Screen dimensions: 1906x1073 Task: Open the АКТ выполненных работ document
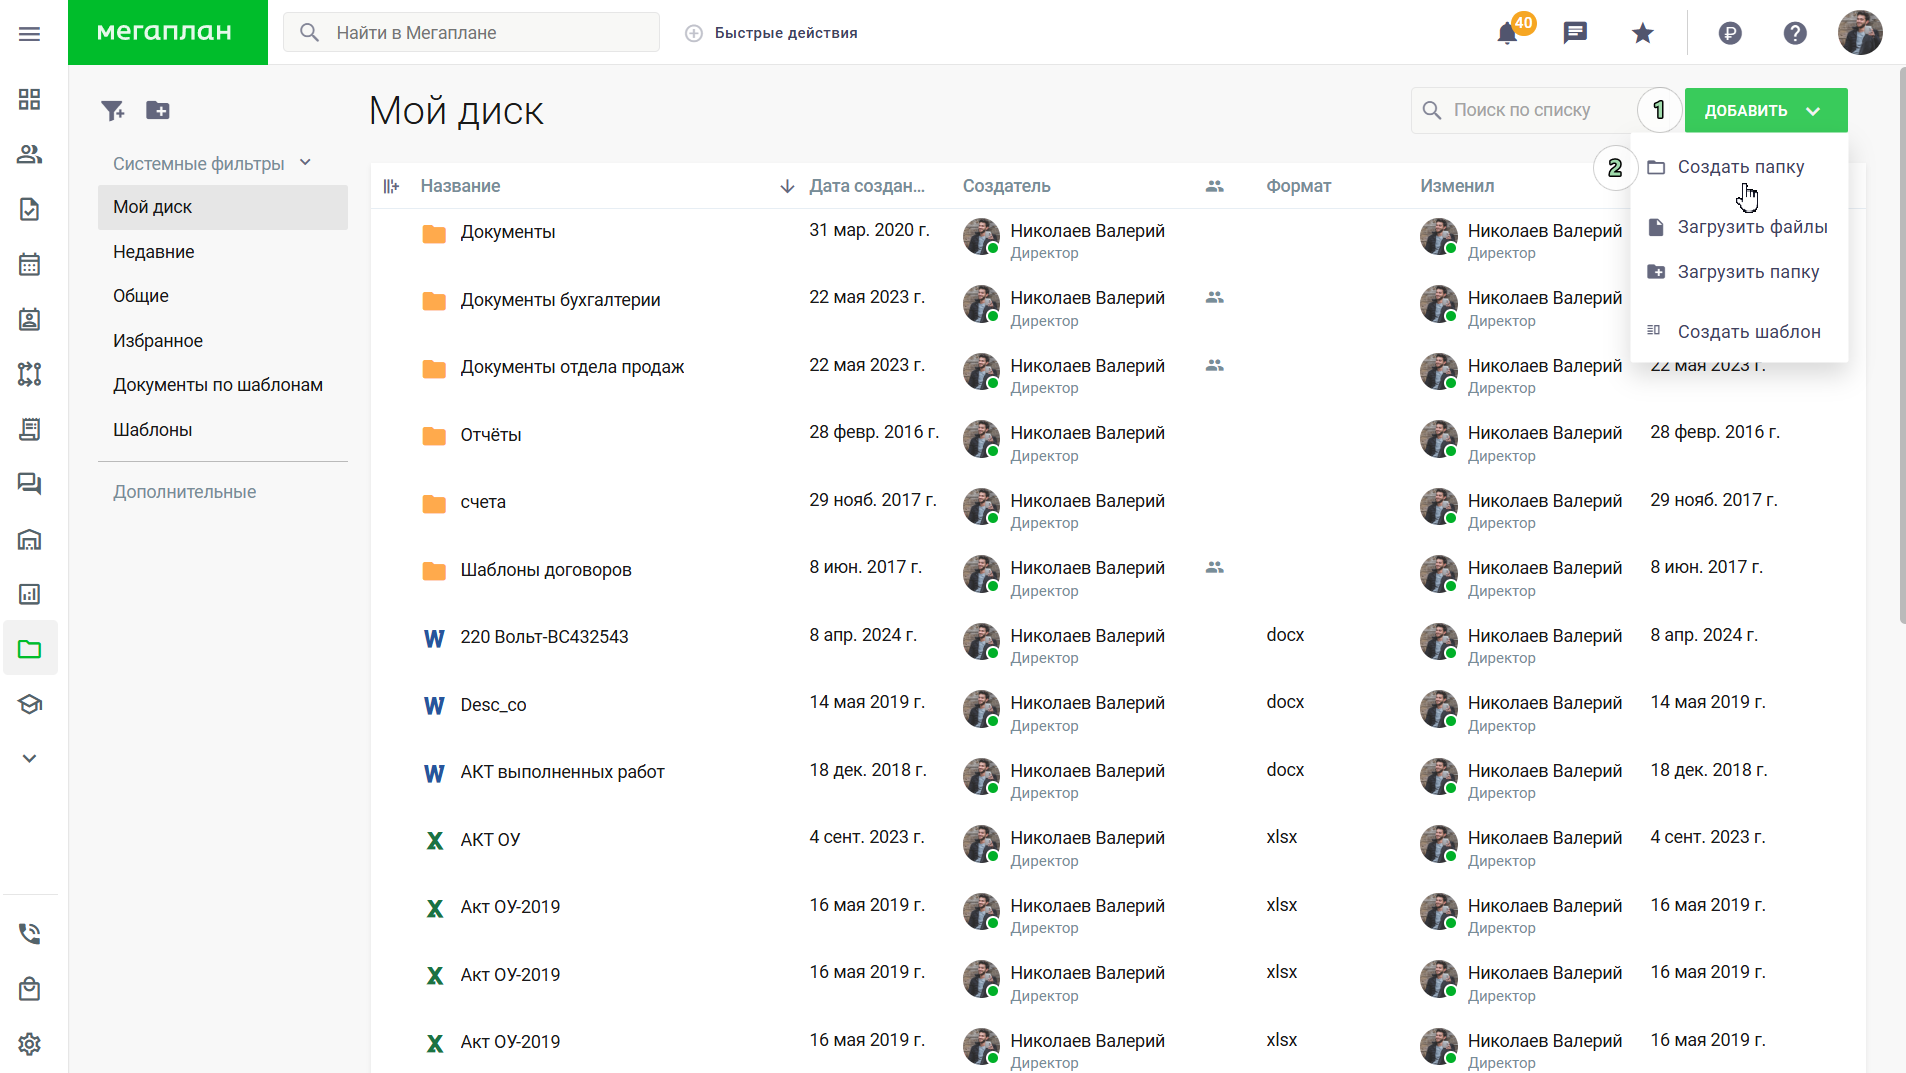point(562,772)
